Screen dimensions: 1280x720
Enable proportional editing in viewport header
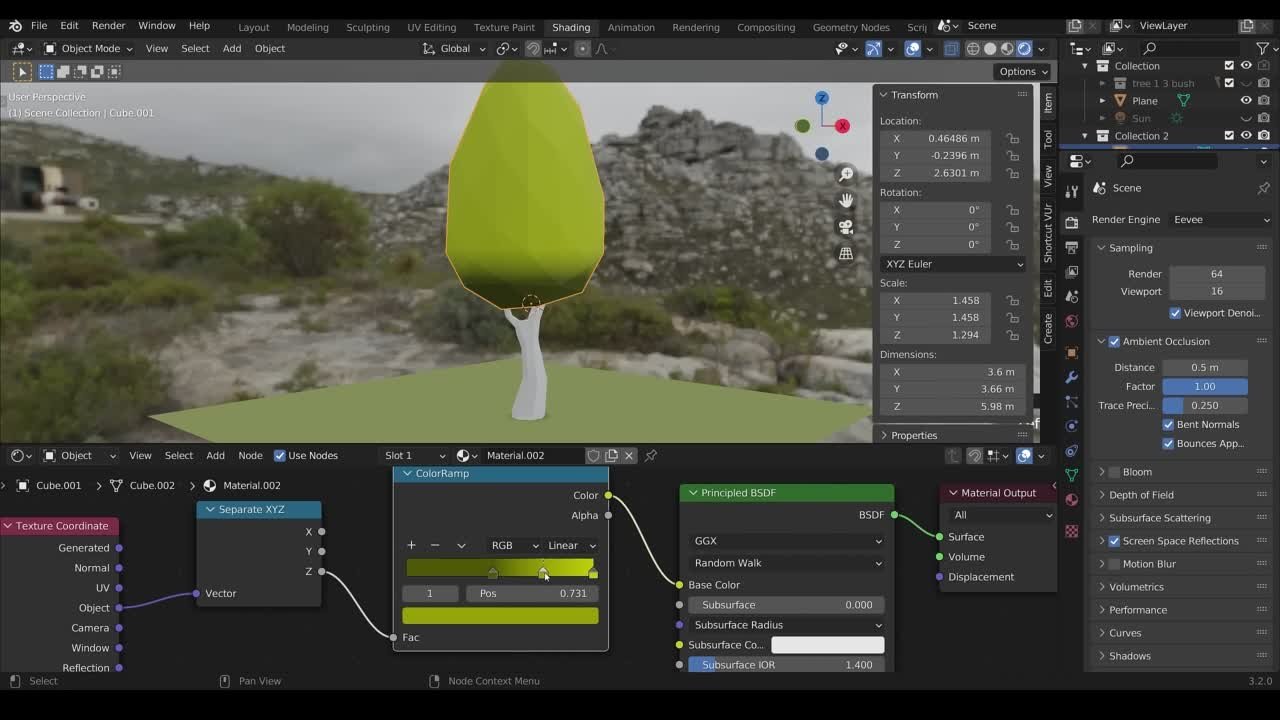pos(582,48)
